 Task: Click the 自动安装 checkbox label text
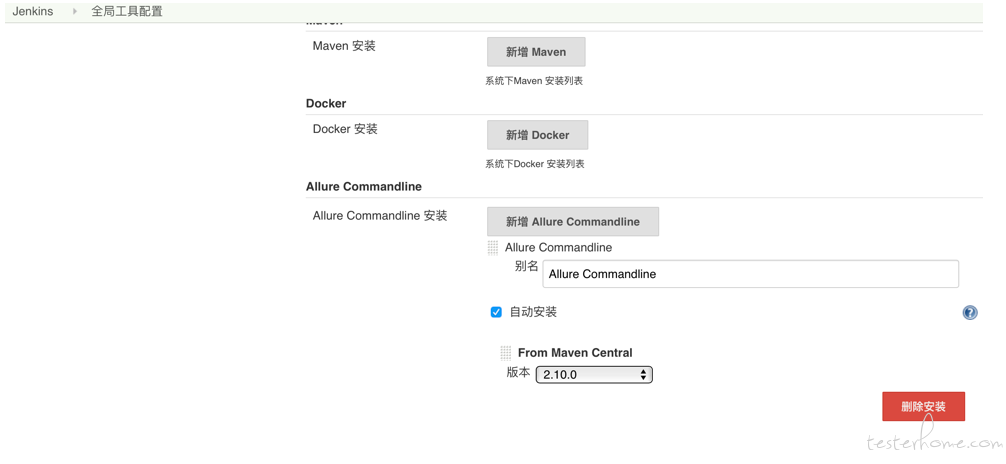click(533, 313)
